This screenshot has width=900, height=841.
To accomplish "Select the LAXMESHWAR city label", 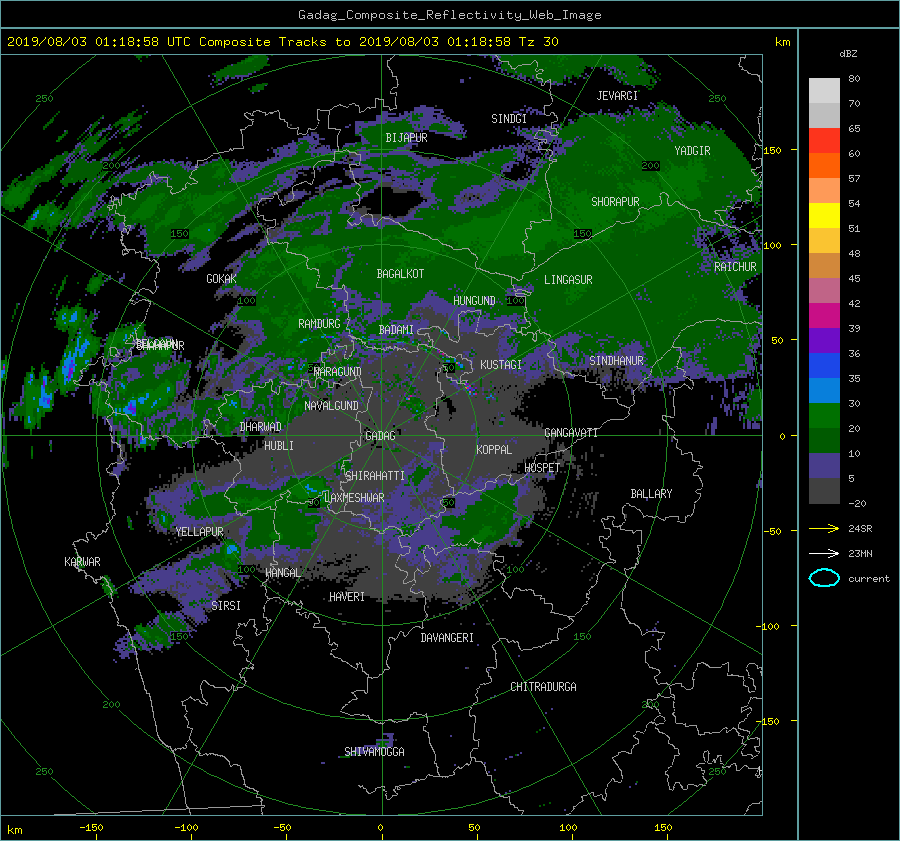I will pyautogui.click(x=354, y=498).
